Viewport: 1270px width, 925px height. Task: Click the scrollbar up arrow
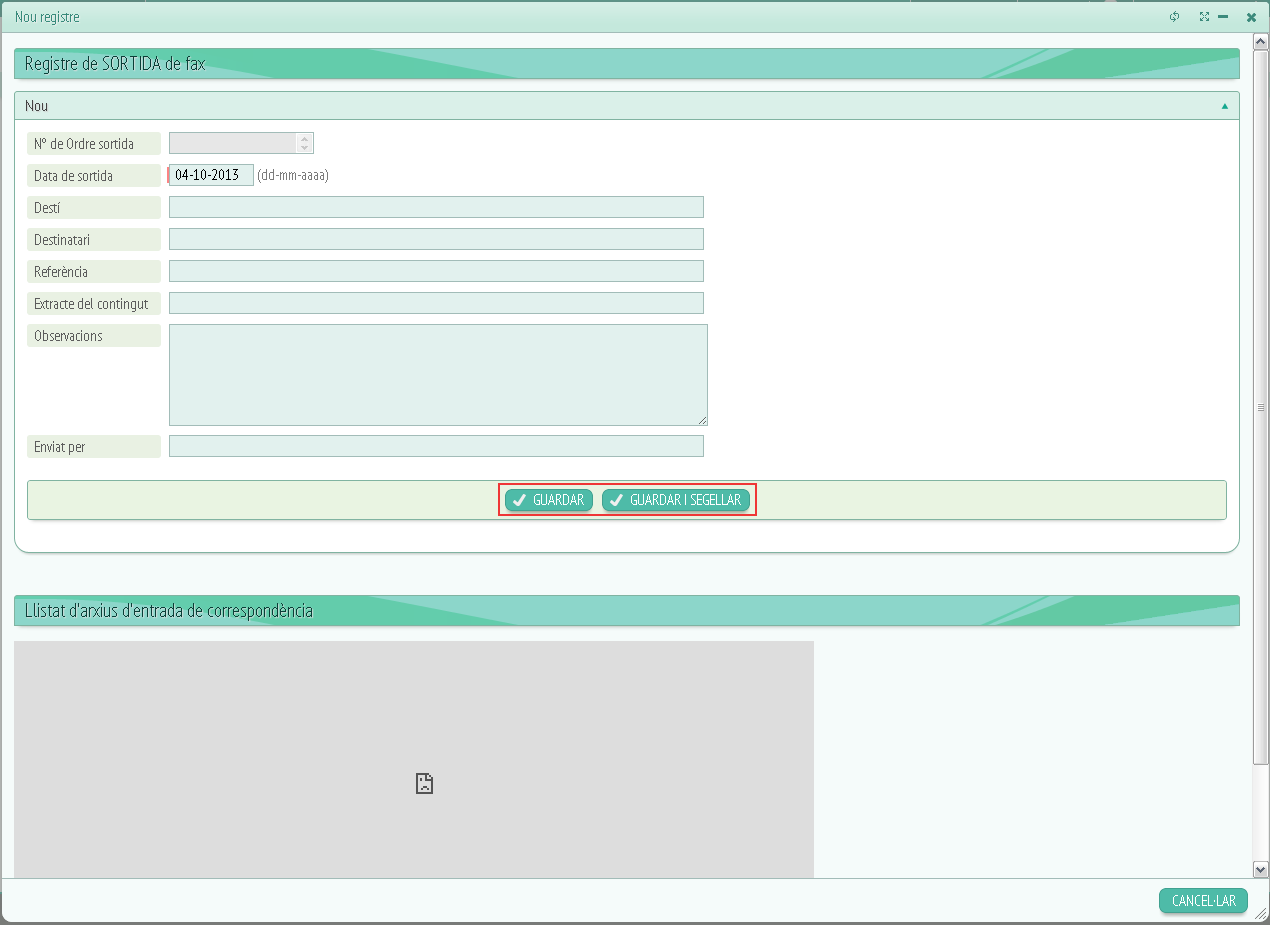(1261, 41)
